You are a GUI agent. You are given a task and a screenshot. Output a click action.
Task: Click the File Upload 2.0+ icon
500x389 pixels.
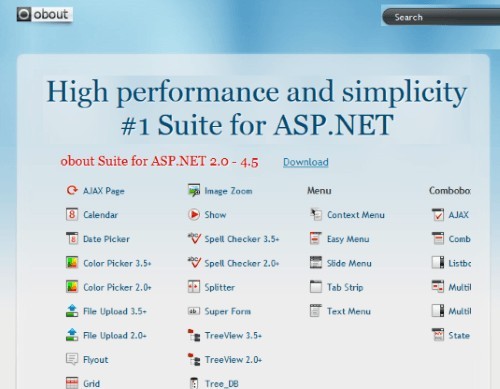click(x=72, y=335)
